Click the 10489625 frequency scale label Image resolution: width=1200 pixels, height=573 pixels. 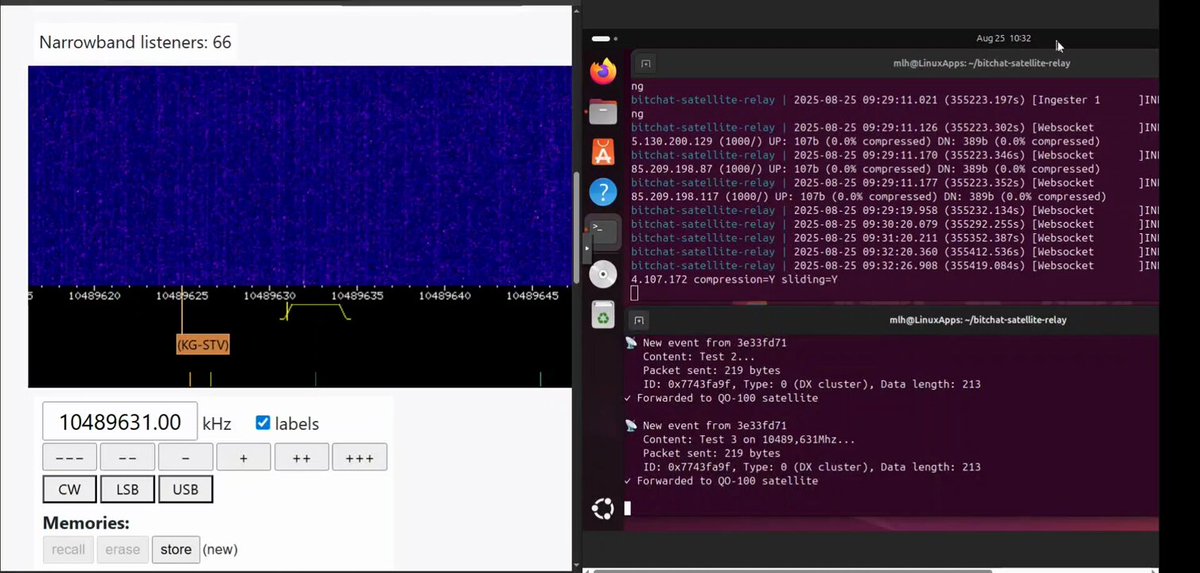click(182, 296)
